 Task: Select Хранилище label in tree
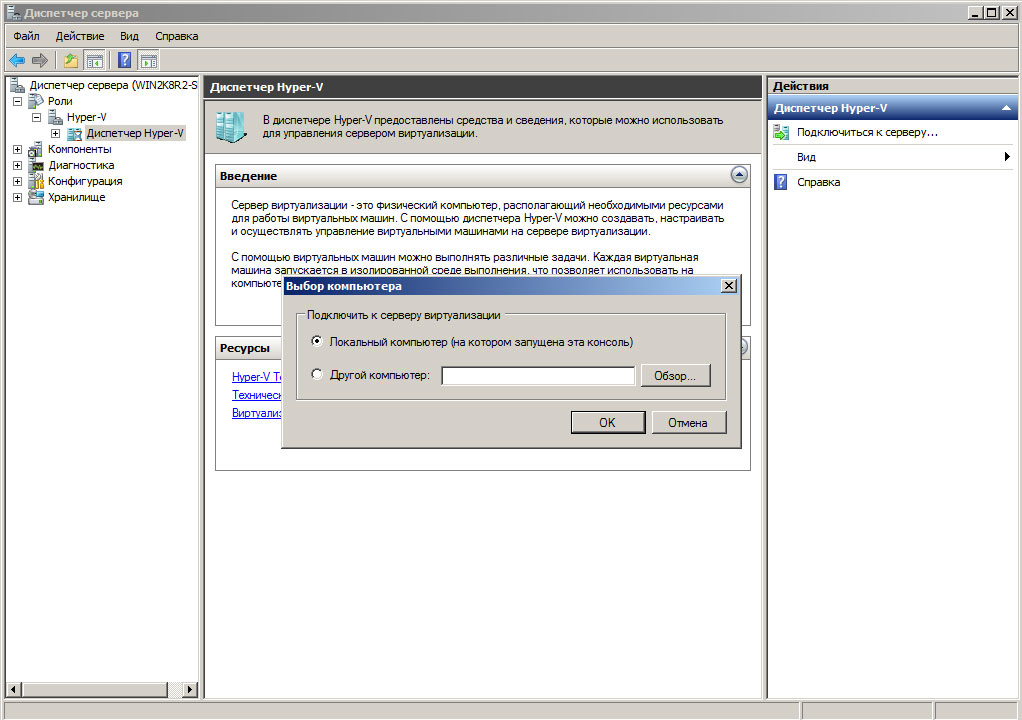[76, 197]
